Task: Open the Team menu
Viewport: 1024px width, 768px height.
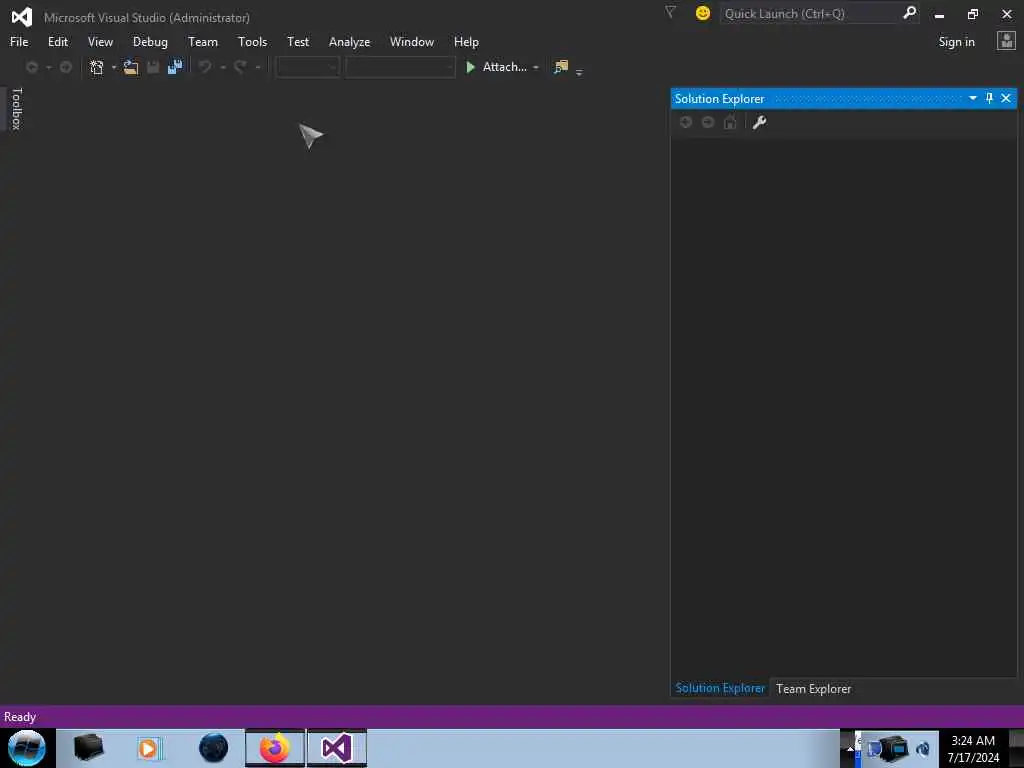Action: tap(202, 42)
